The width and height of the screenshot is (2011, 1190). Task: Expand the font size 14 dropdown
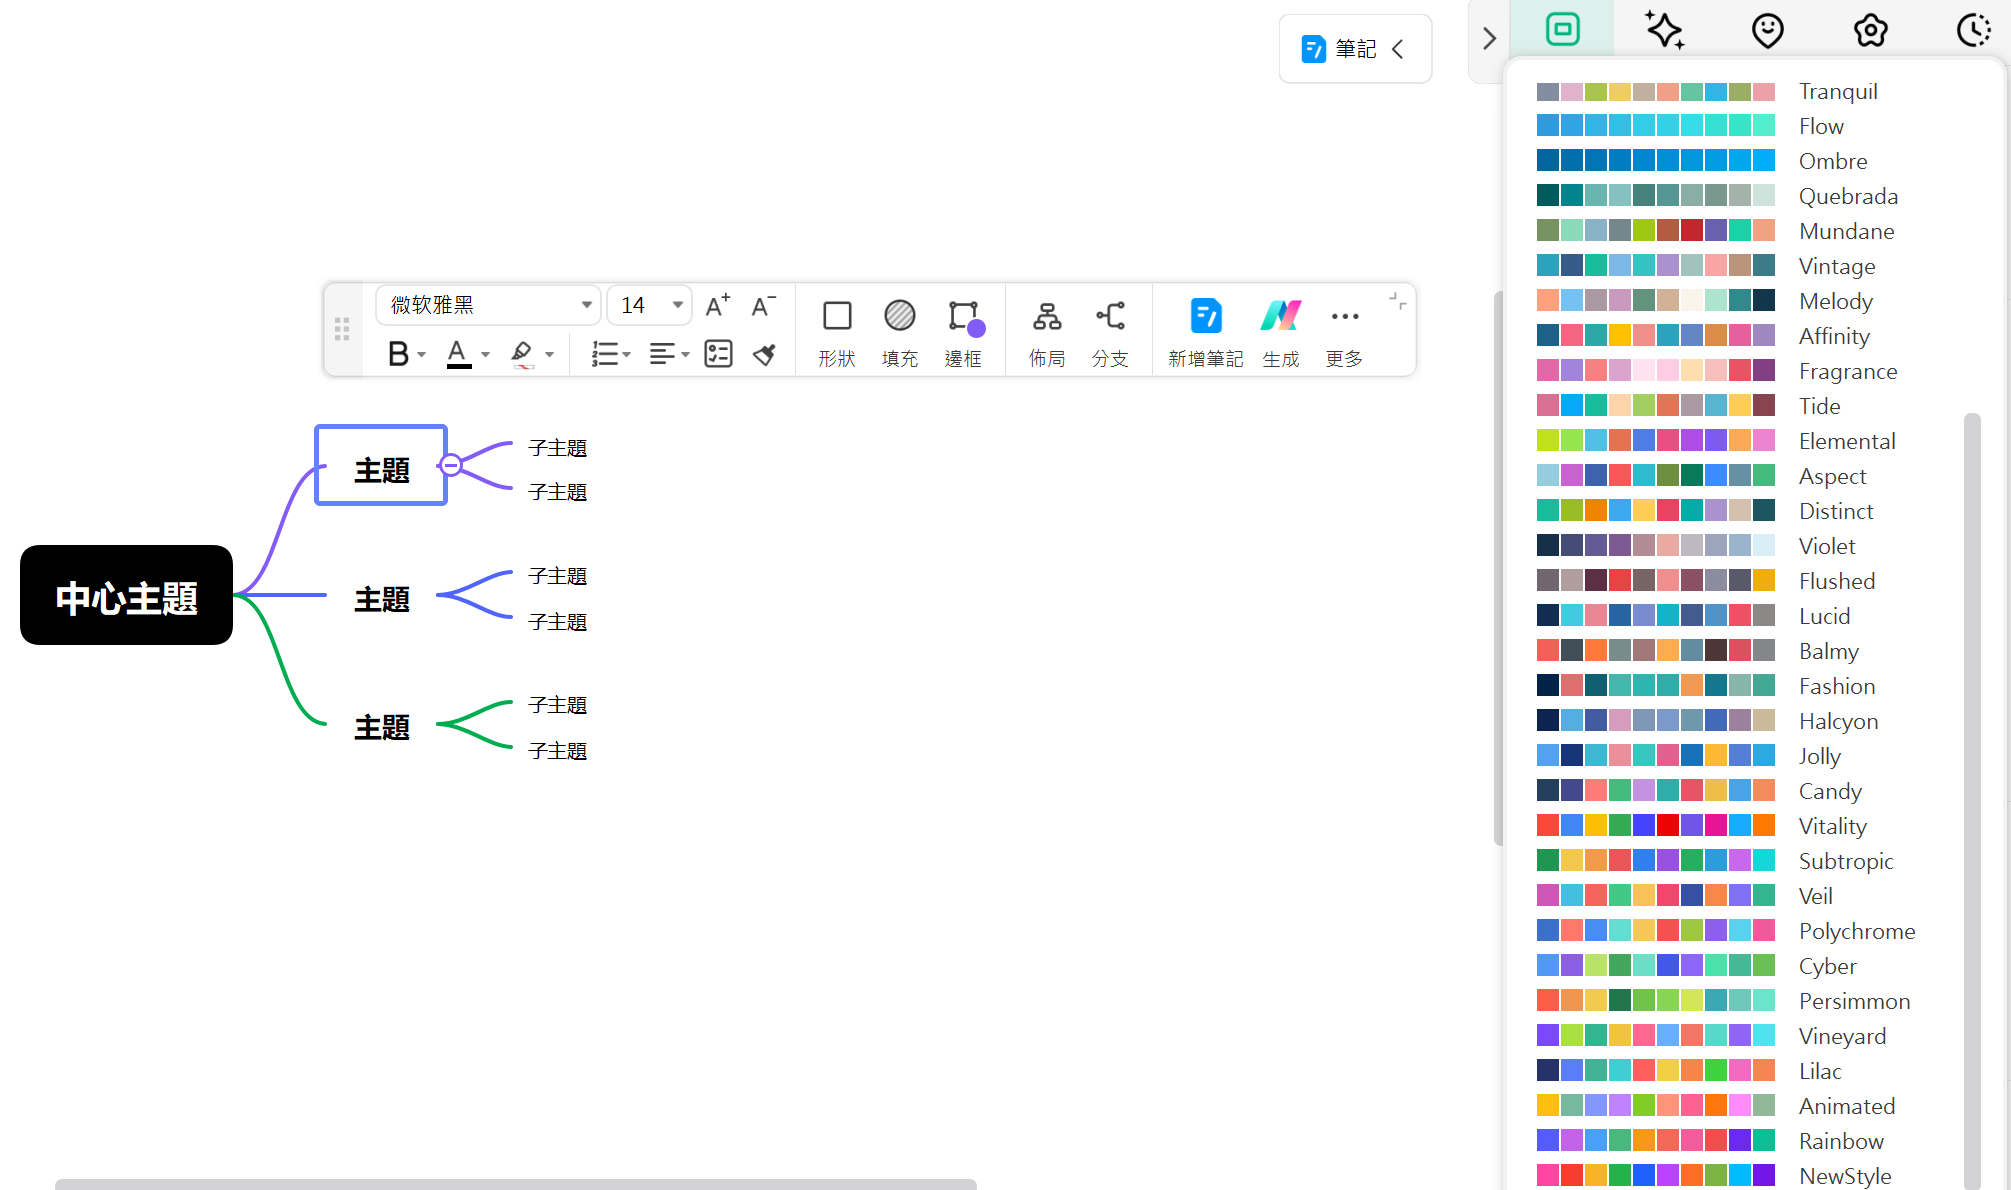coord(677,305)
